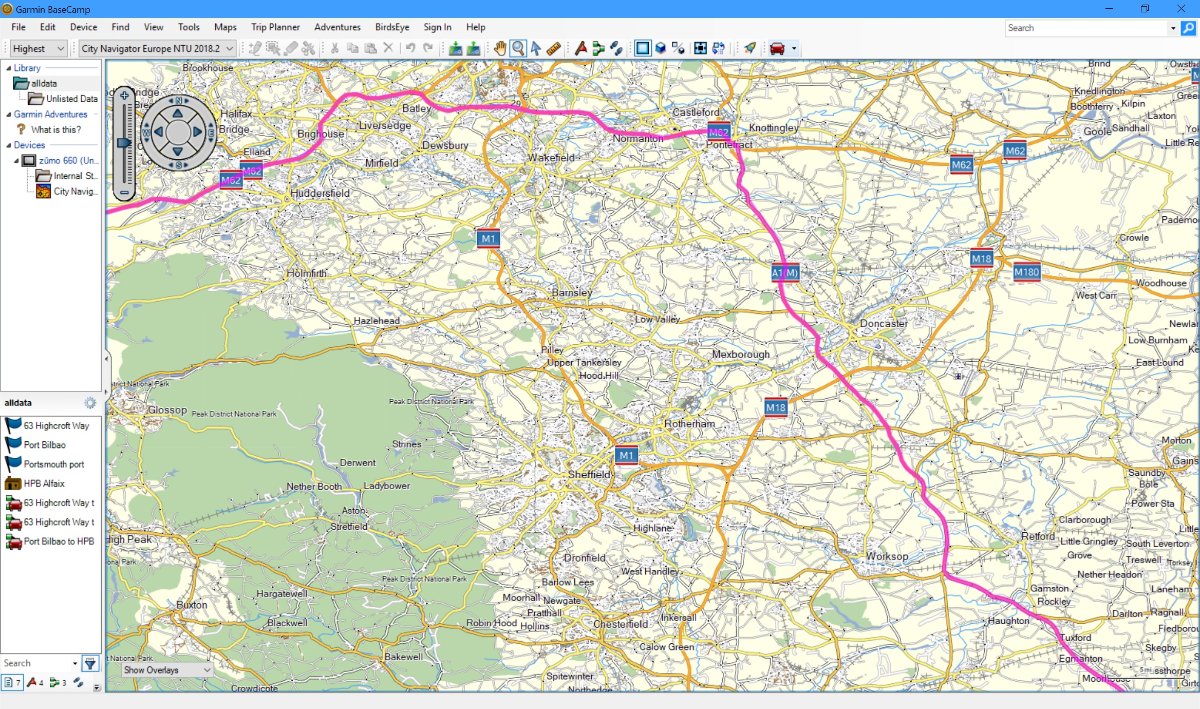Select the City Navigator device map item
This screenshot has width=1200, height=709.
tap(67, 191)
